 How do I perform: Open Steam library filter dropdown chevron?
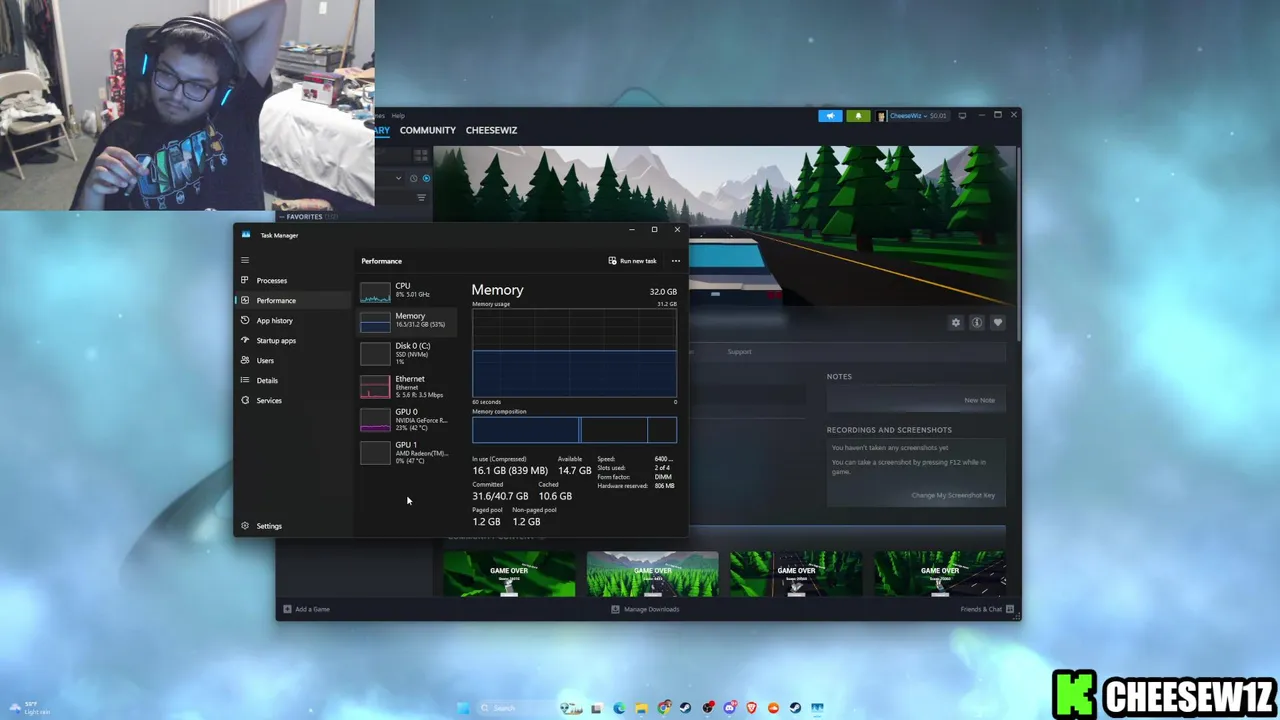tap(398, 178)
